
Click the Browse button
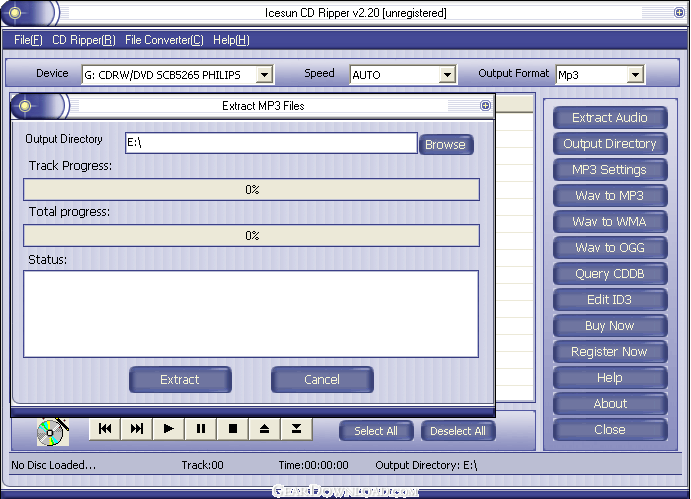click(446, 145)
